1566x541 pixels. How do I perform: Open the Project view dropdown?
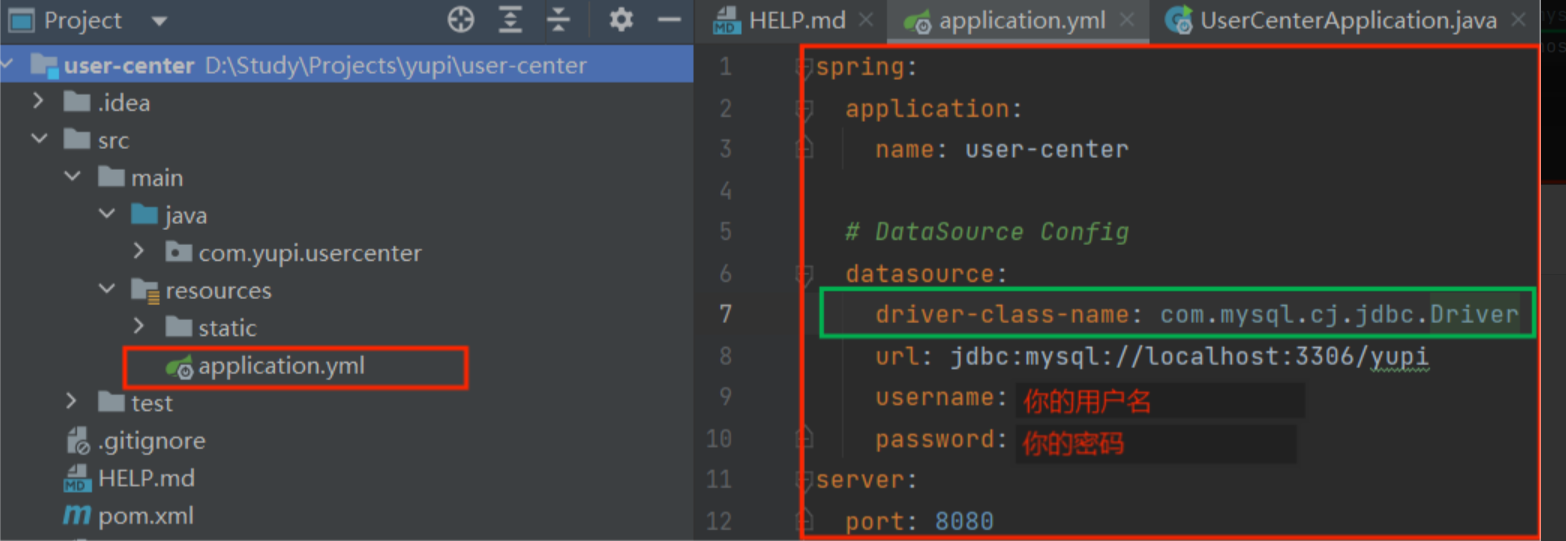159,21
